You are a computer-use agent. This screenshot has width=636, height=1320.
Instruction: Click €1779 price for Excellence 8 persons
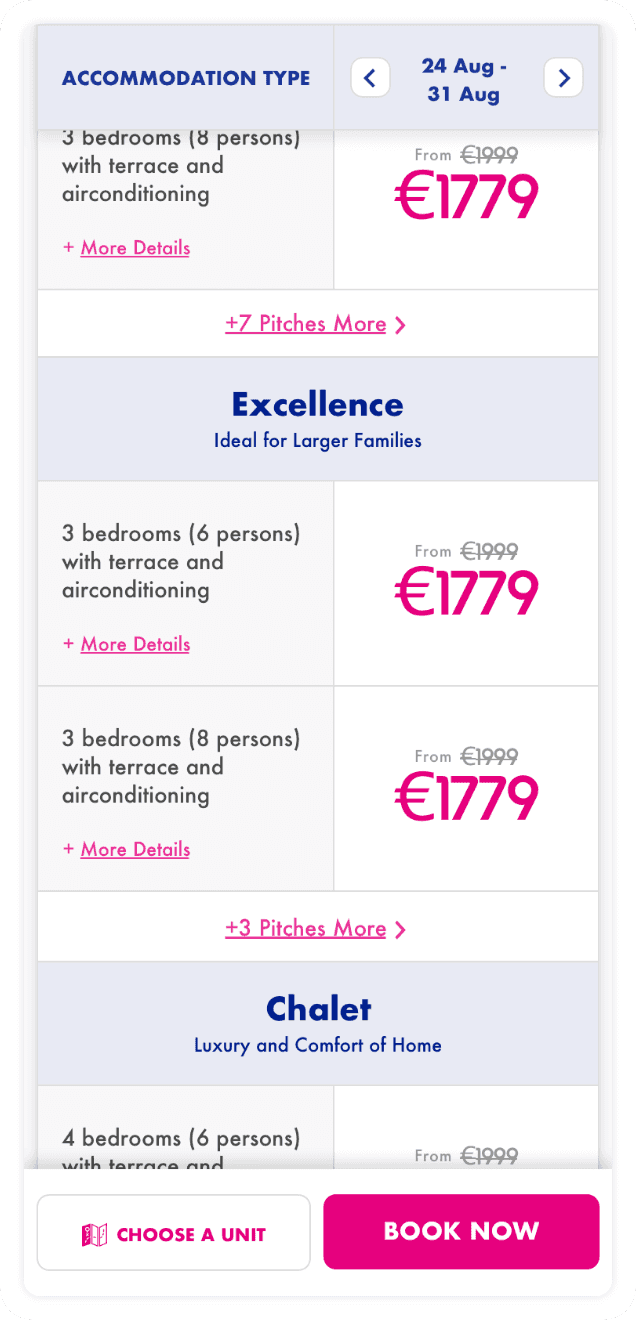(x=466, y=797)
